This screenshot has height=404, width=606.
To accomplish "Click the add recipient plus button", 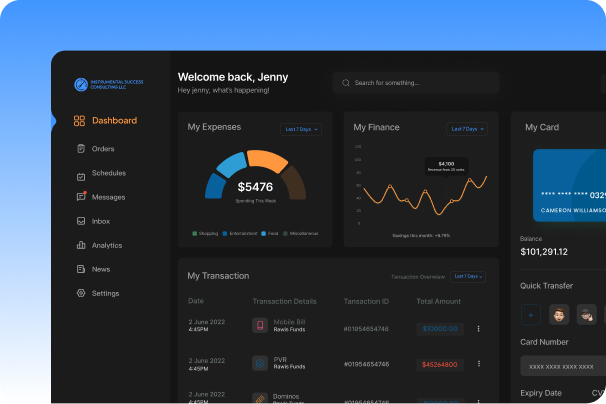I will pyautogui.click(x=530, y=314).
